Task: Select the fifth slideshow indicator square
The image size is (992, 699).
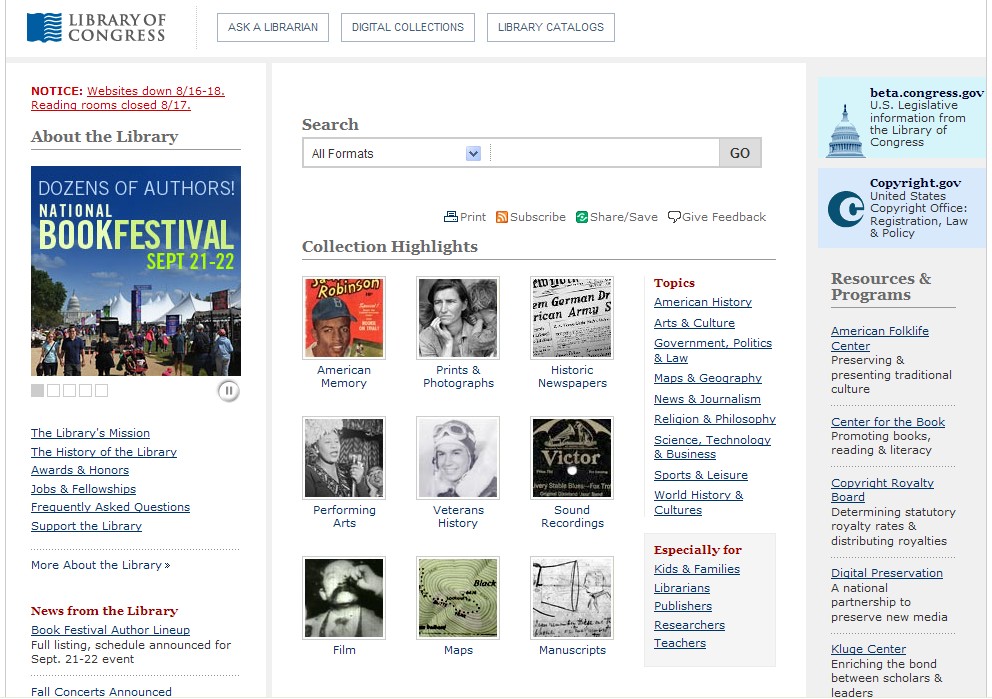Action: tap(101, 390)
